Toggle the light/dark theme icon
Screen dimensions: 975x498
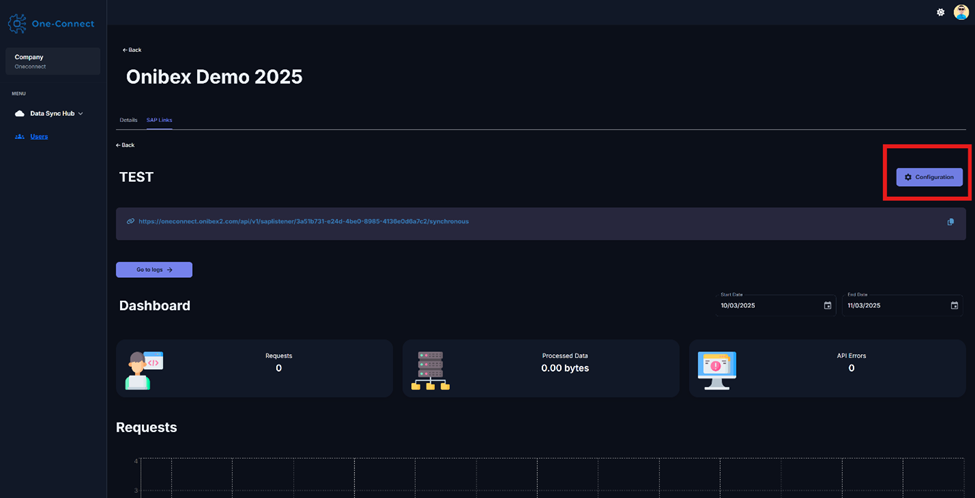pyautogui.click(x=940, y=12)
